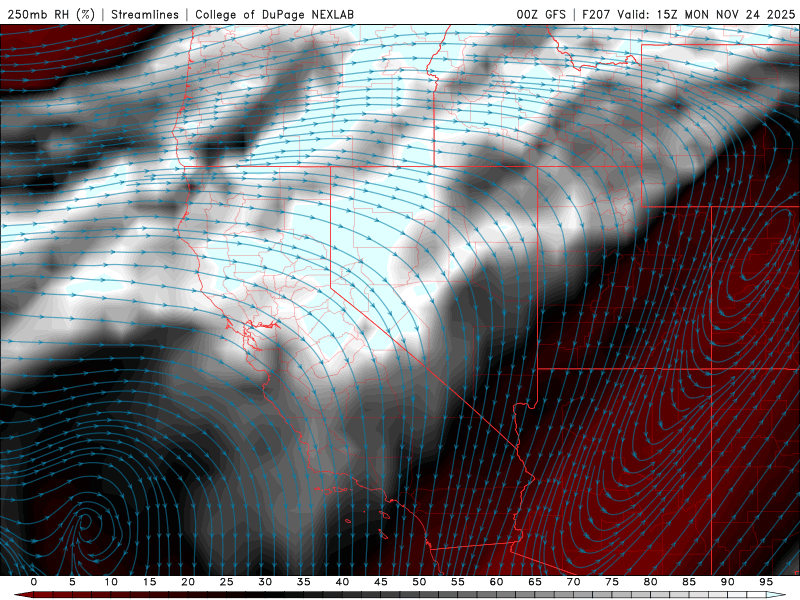Click the San Francisco Bay outline on map

[253, 334]
